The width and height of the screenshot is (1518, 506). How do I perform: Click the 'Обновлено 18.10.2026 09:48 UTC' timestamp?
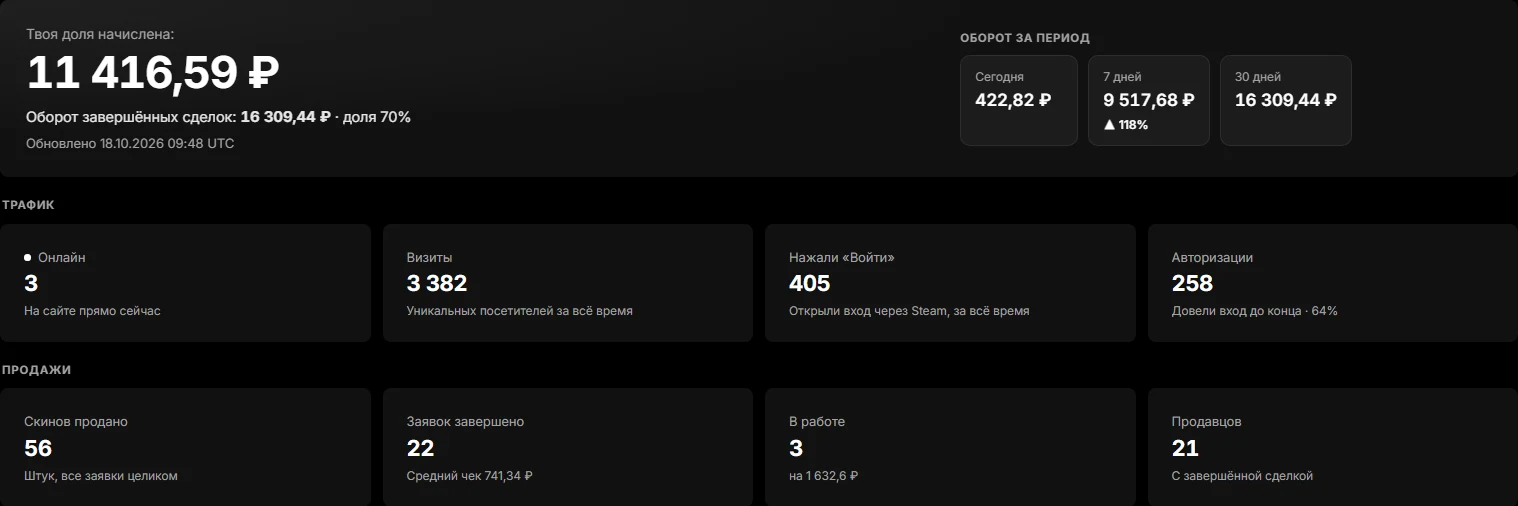pyautogui.click(x=130, y=143)
